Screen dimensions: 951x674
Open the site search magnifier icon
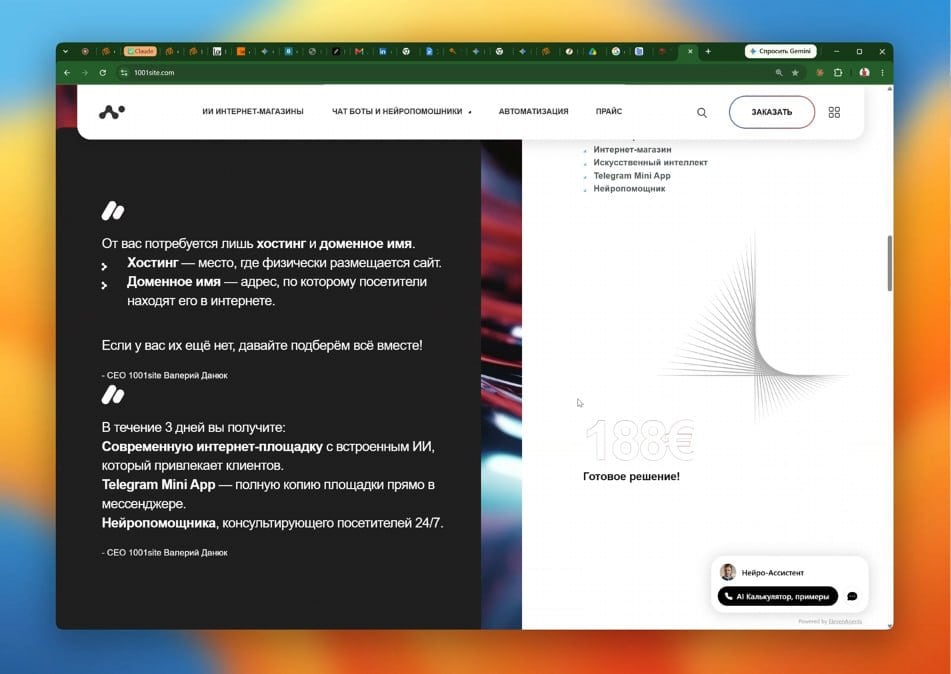(x=702, y=112)
